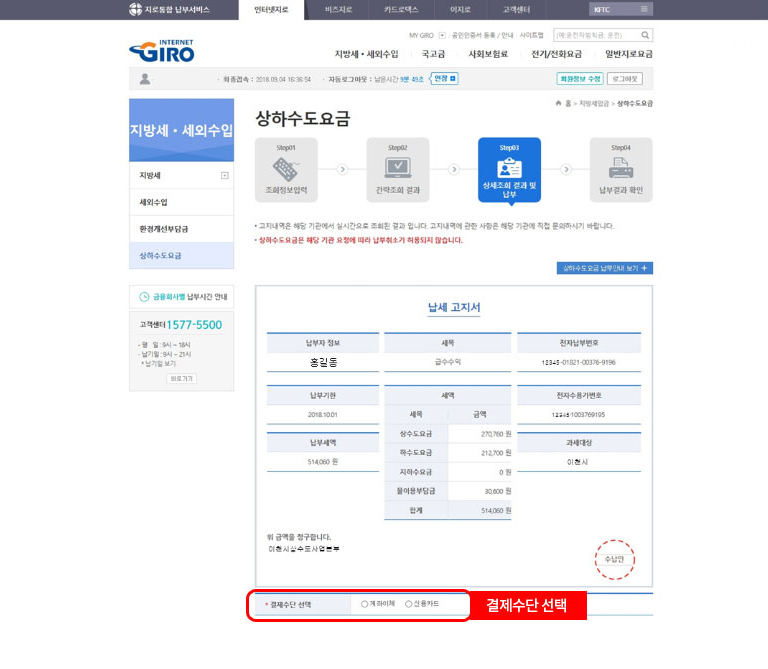Select the 계좌이체 payment radio button

[364, 604]
